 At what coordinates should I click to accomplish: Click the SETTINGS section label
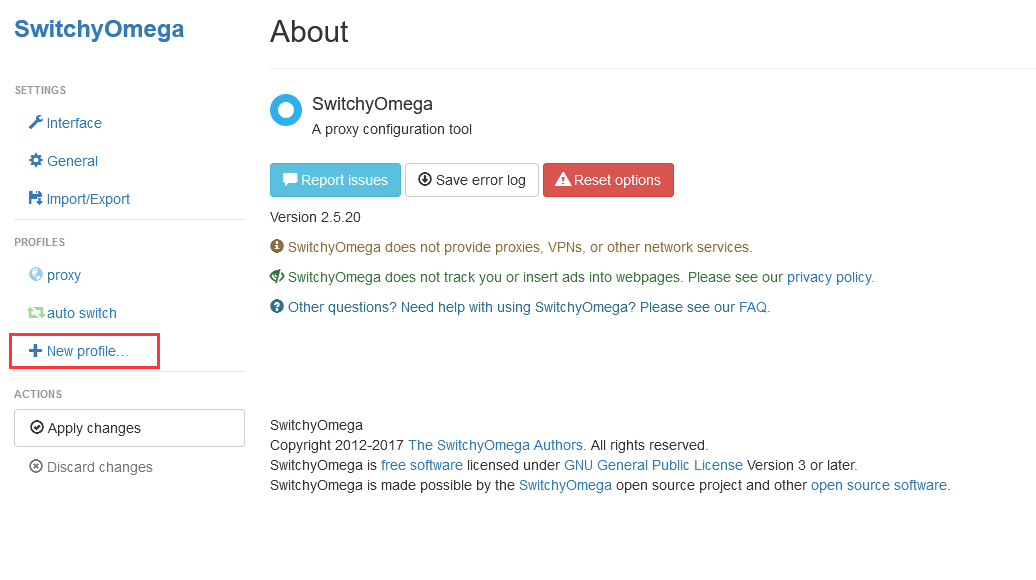click(40, 91)
